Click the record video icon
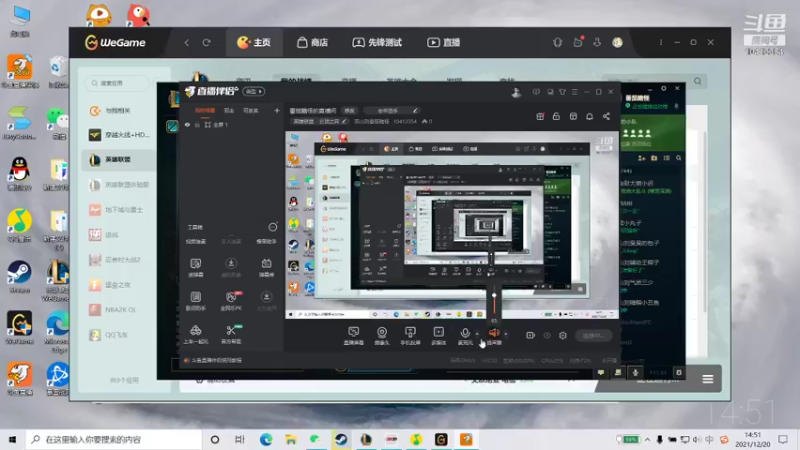Viewport: 800px width, 450px height. coord(531,335)
